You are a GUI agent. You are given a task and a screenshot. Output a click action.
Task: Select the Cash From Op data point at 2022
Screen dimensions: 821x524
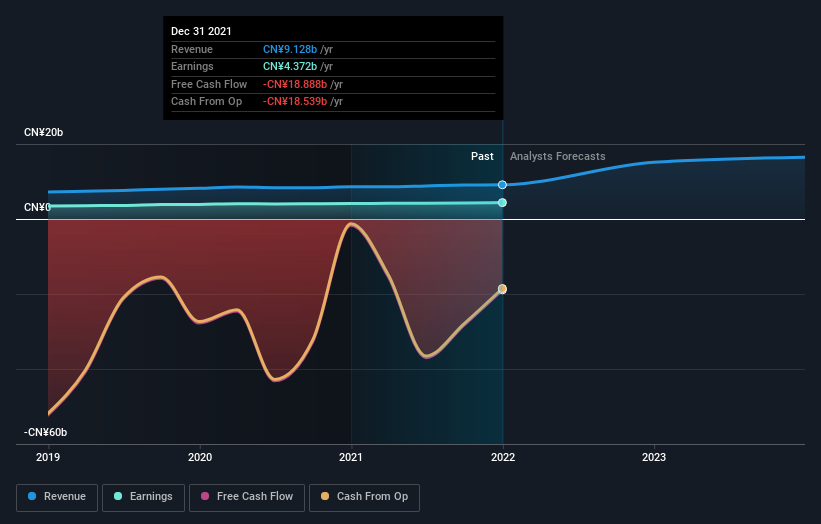click(x=502, y=289)
